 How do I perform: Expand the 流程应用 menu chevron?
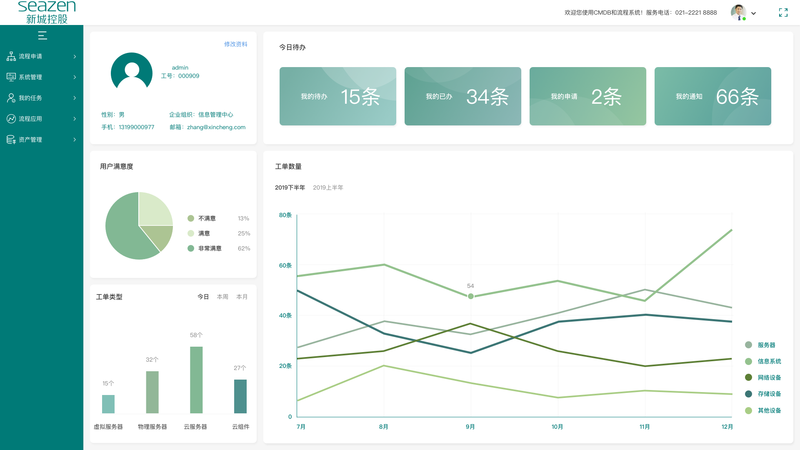(74, 118)
